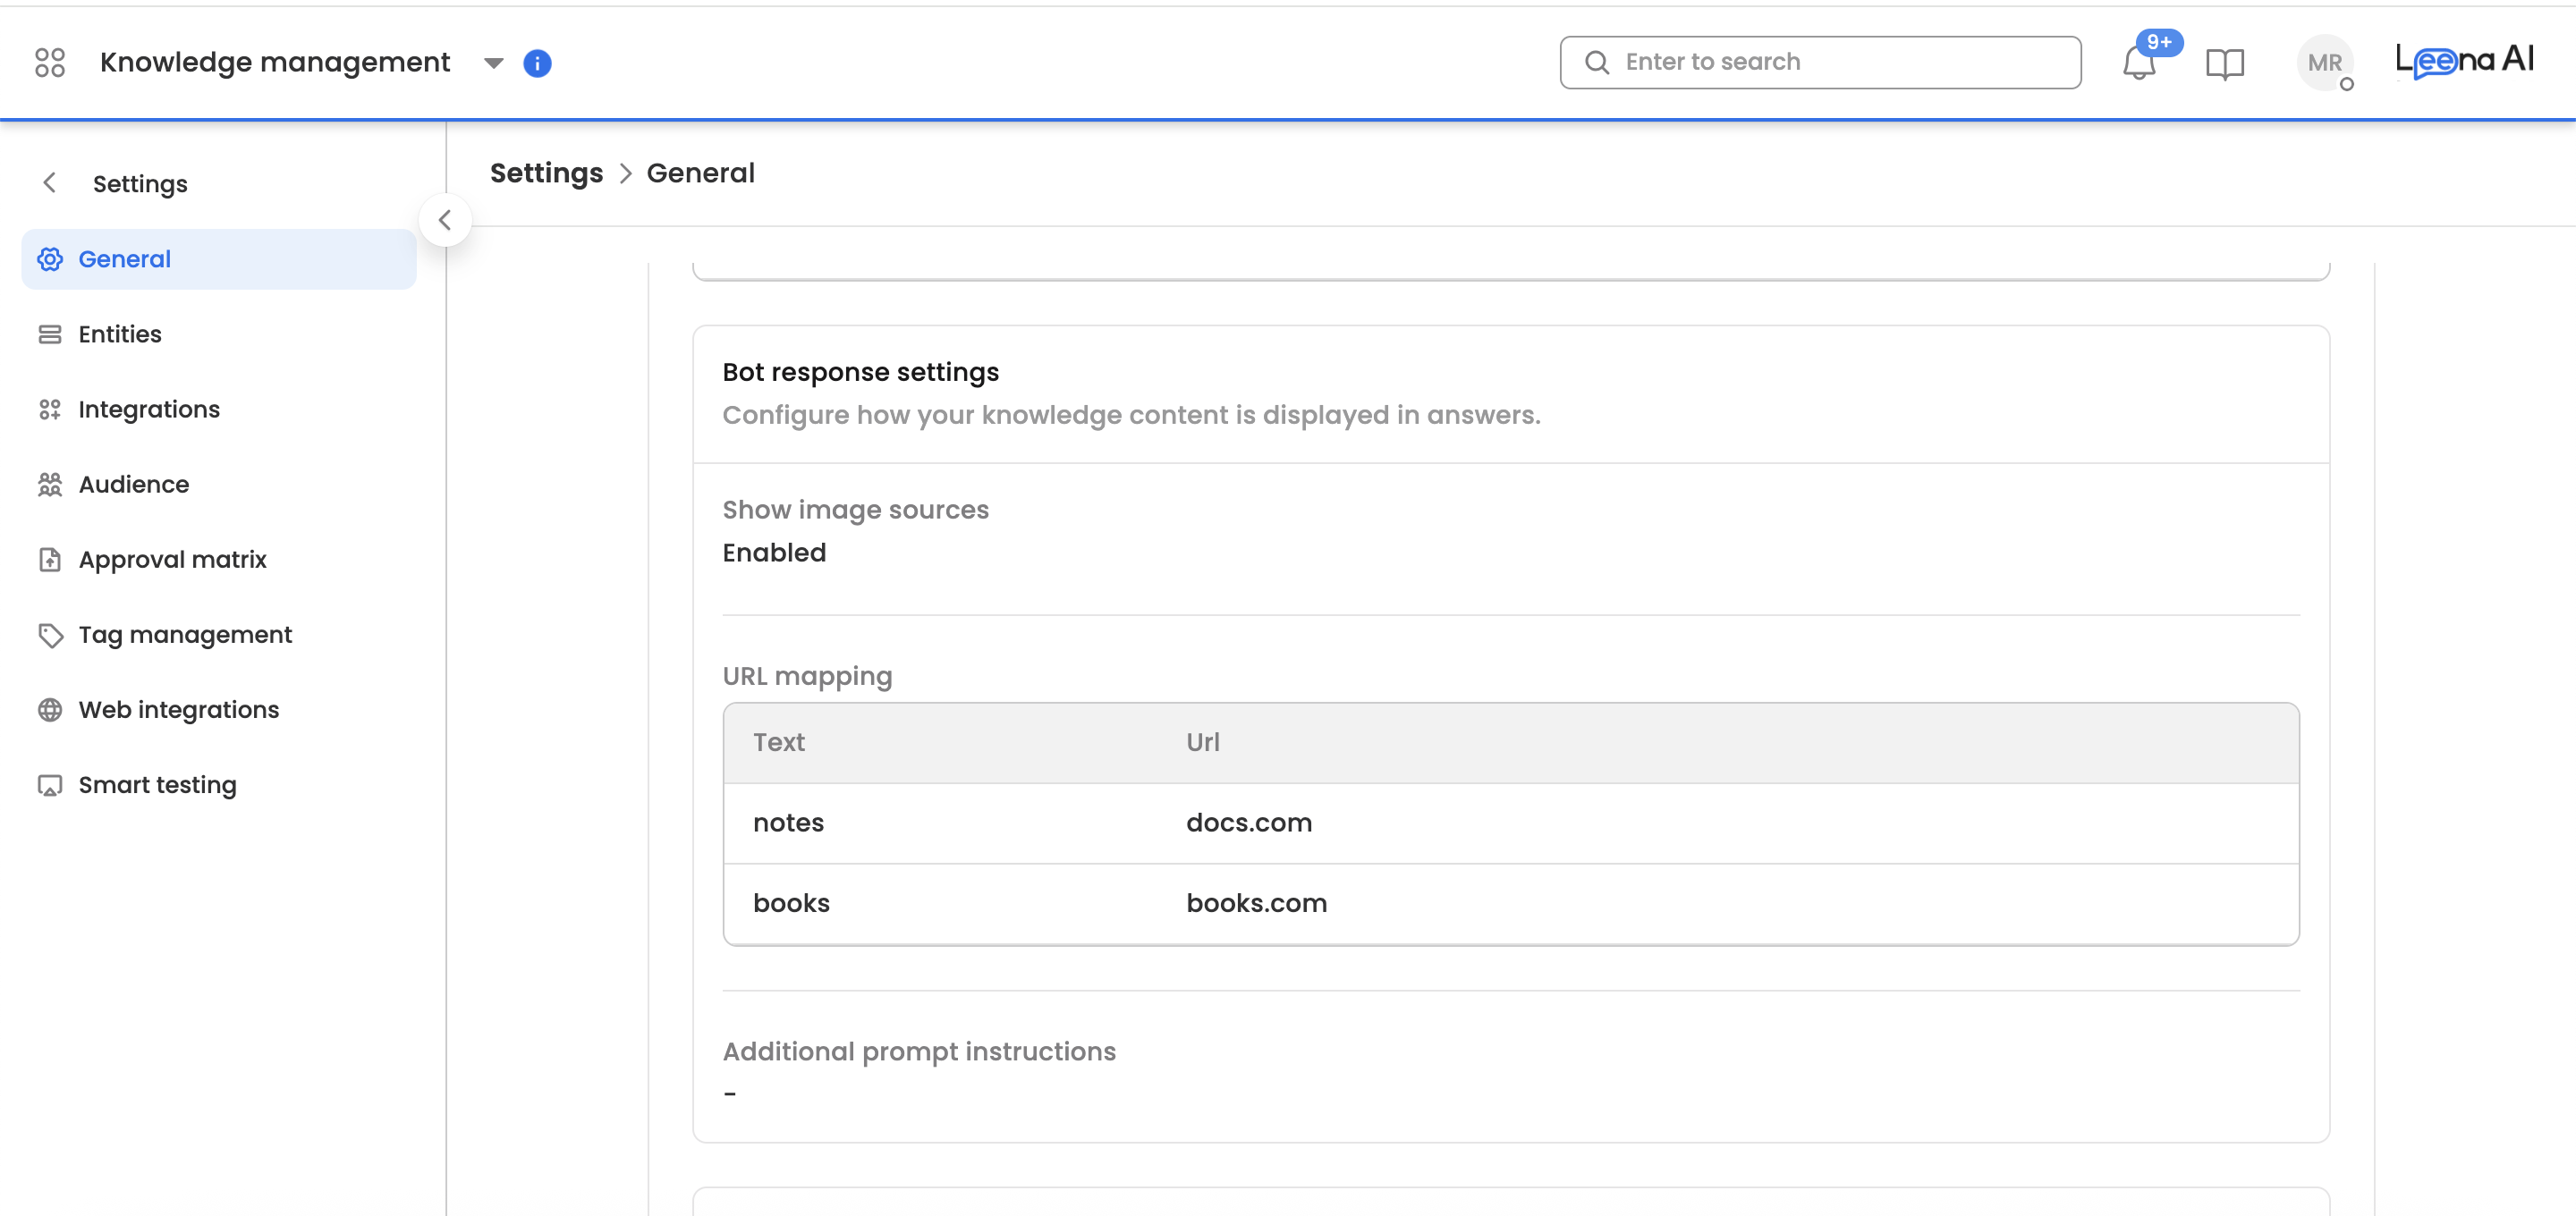Click the Leena AI logo
This screenshot has width=2576, height=1216.
pyautogui.click(x=2463, y=61)
